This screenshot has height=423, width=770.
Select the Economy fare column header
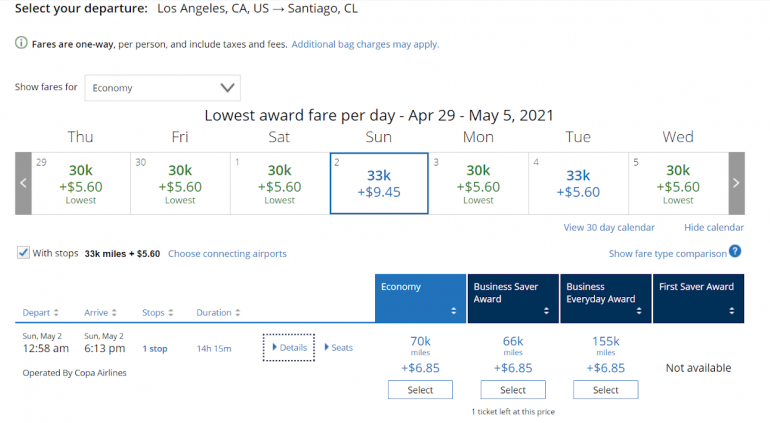(420, 299)
